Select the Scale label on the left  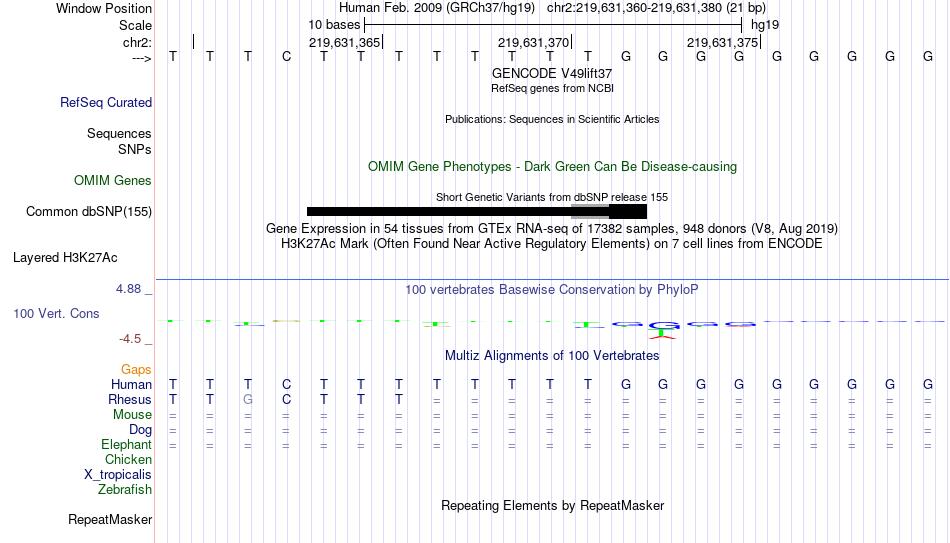point(135,25)
